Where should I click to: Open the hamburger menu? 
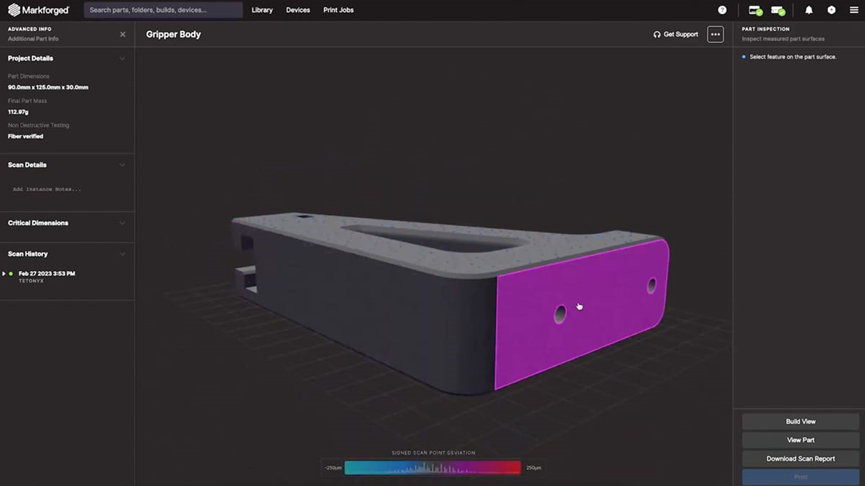853,10
